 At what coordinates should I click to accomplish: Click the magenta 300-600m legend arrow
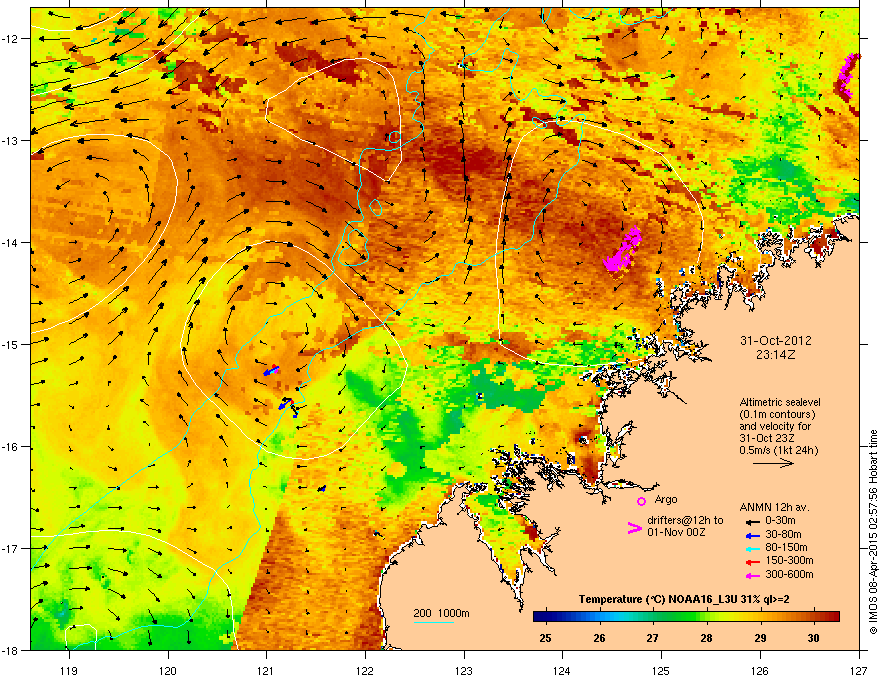[x=753, y=575]
